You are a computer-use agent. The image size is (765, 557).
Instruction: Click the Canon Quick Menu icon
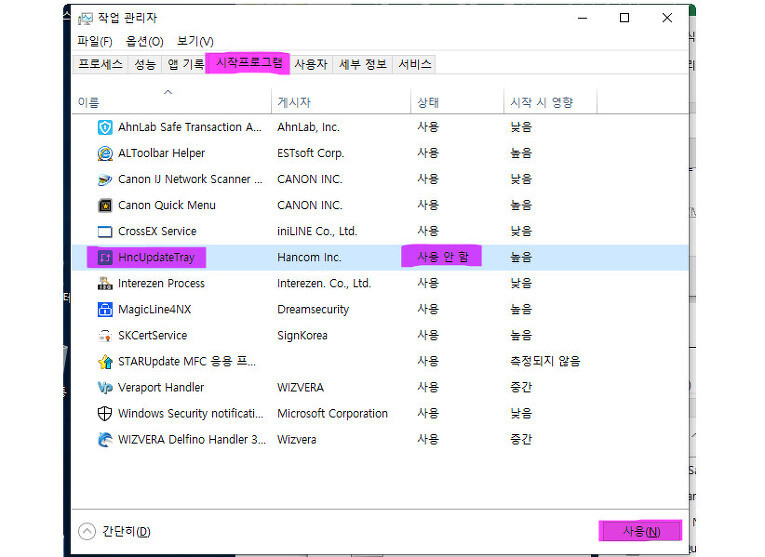click(x=105, y=205)
